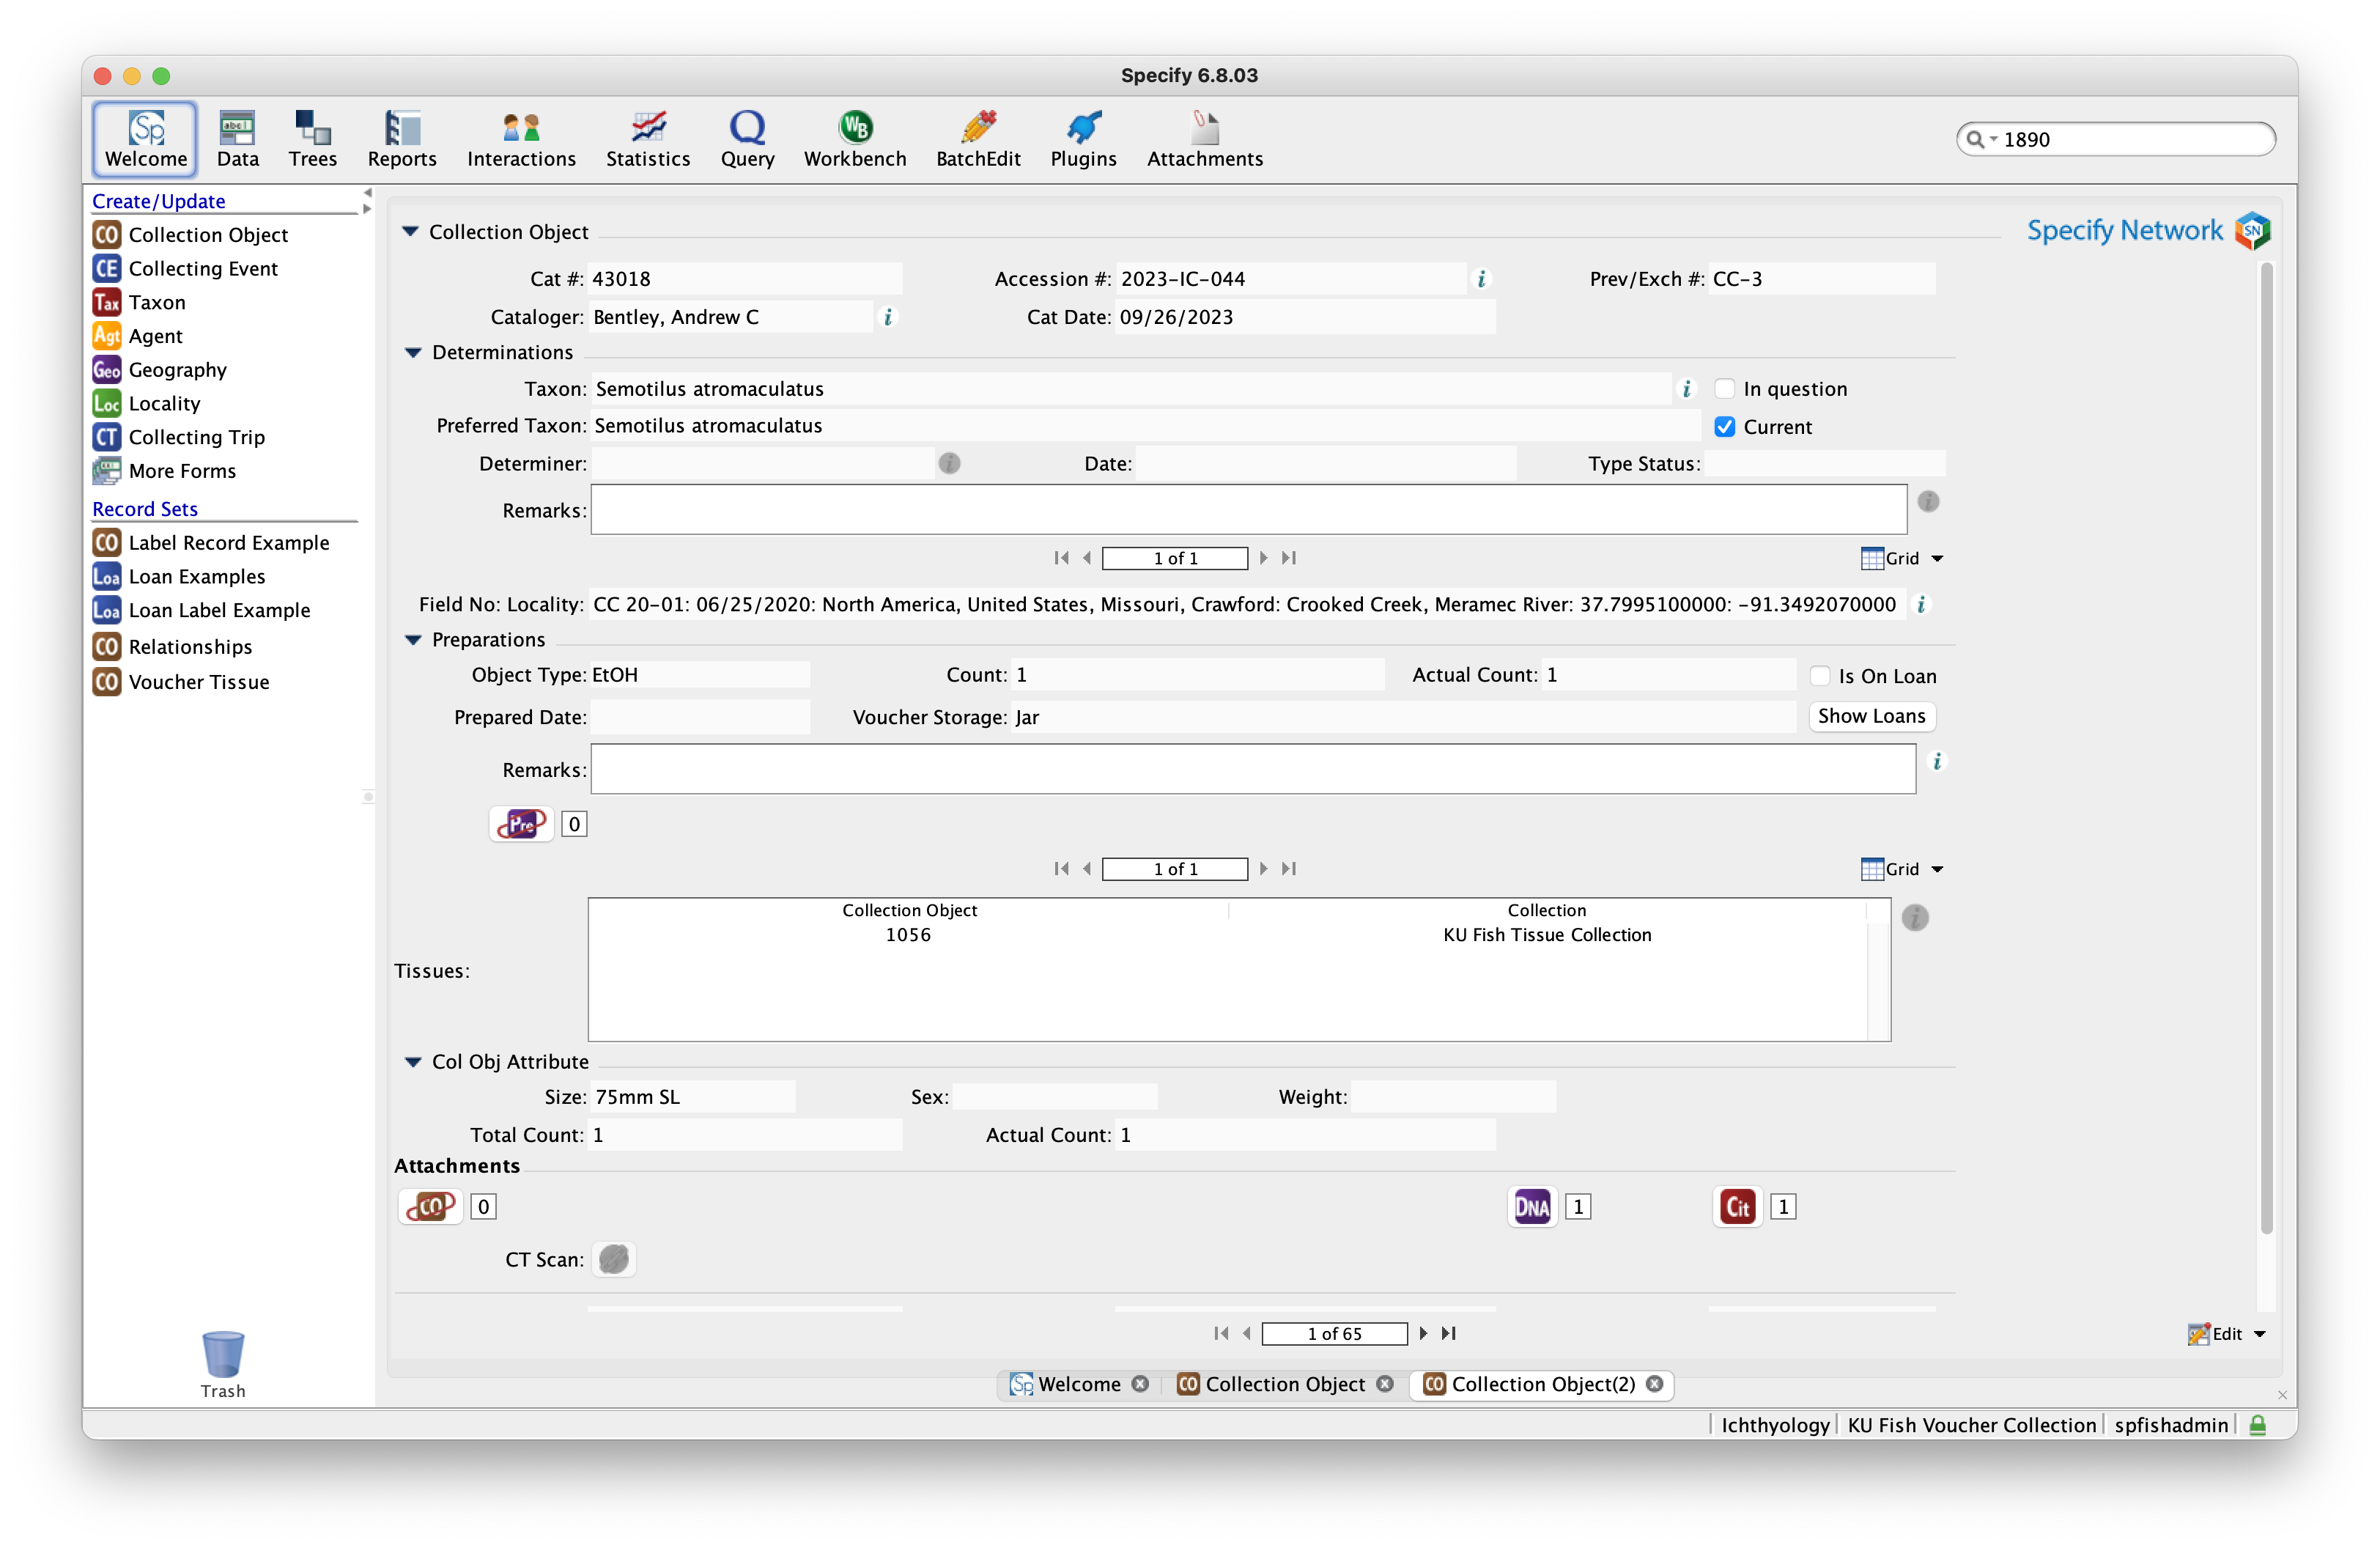
Task: Collapse the sidebar with the left arrow
Action: [x=368, y=193]
